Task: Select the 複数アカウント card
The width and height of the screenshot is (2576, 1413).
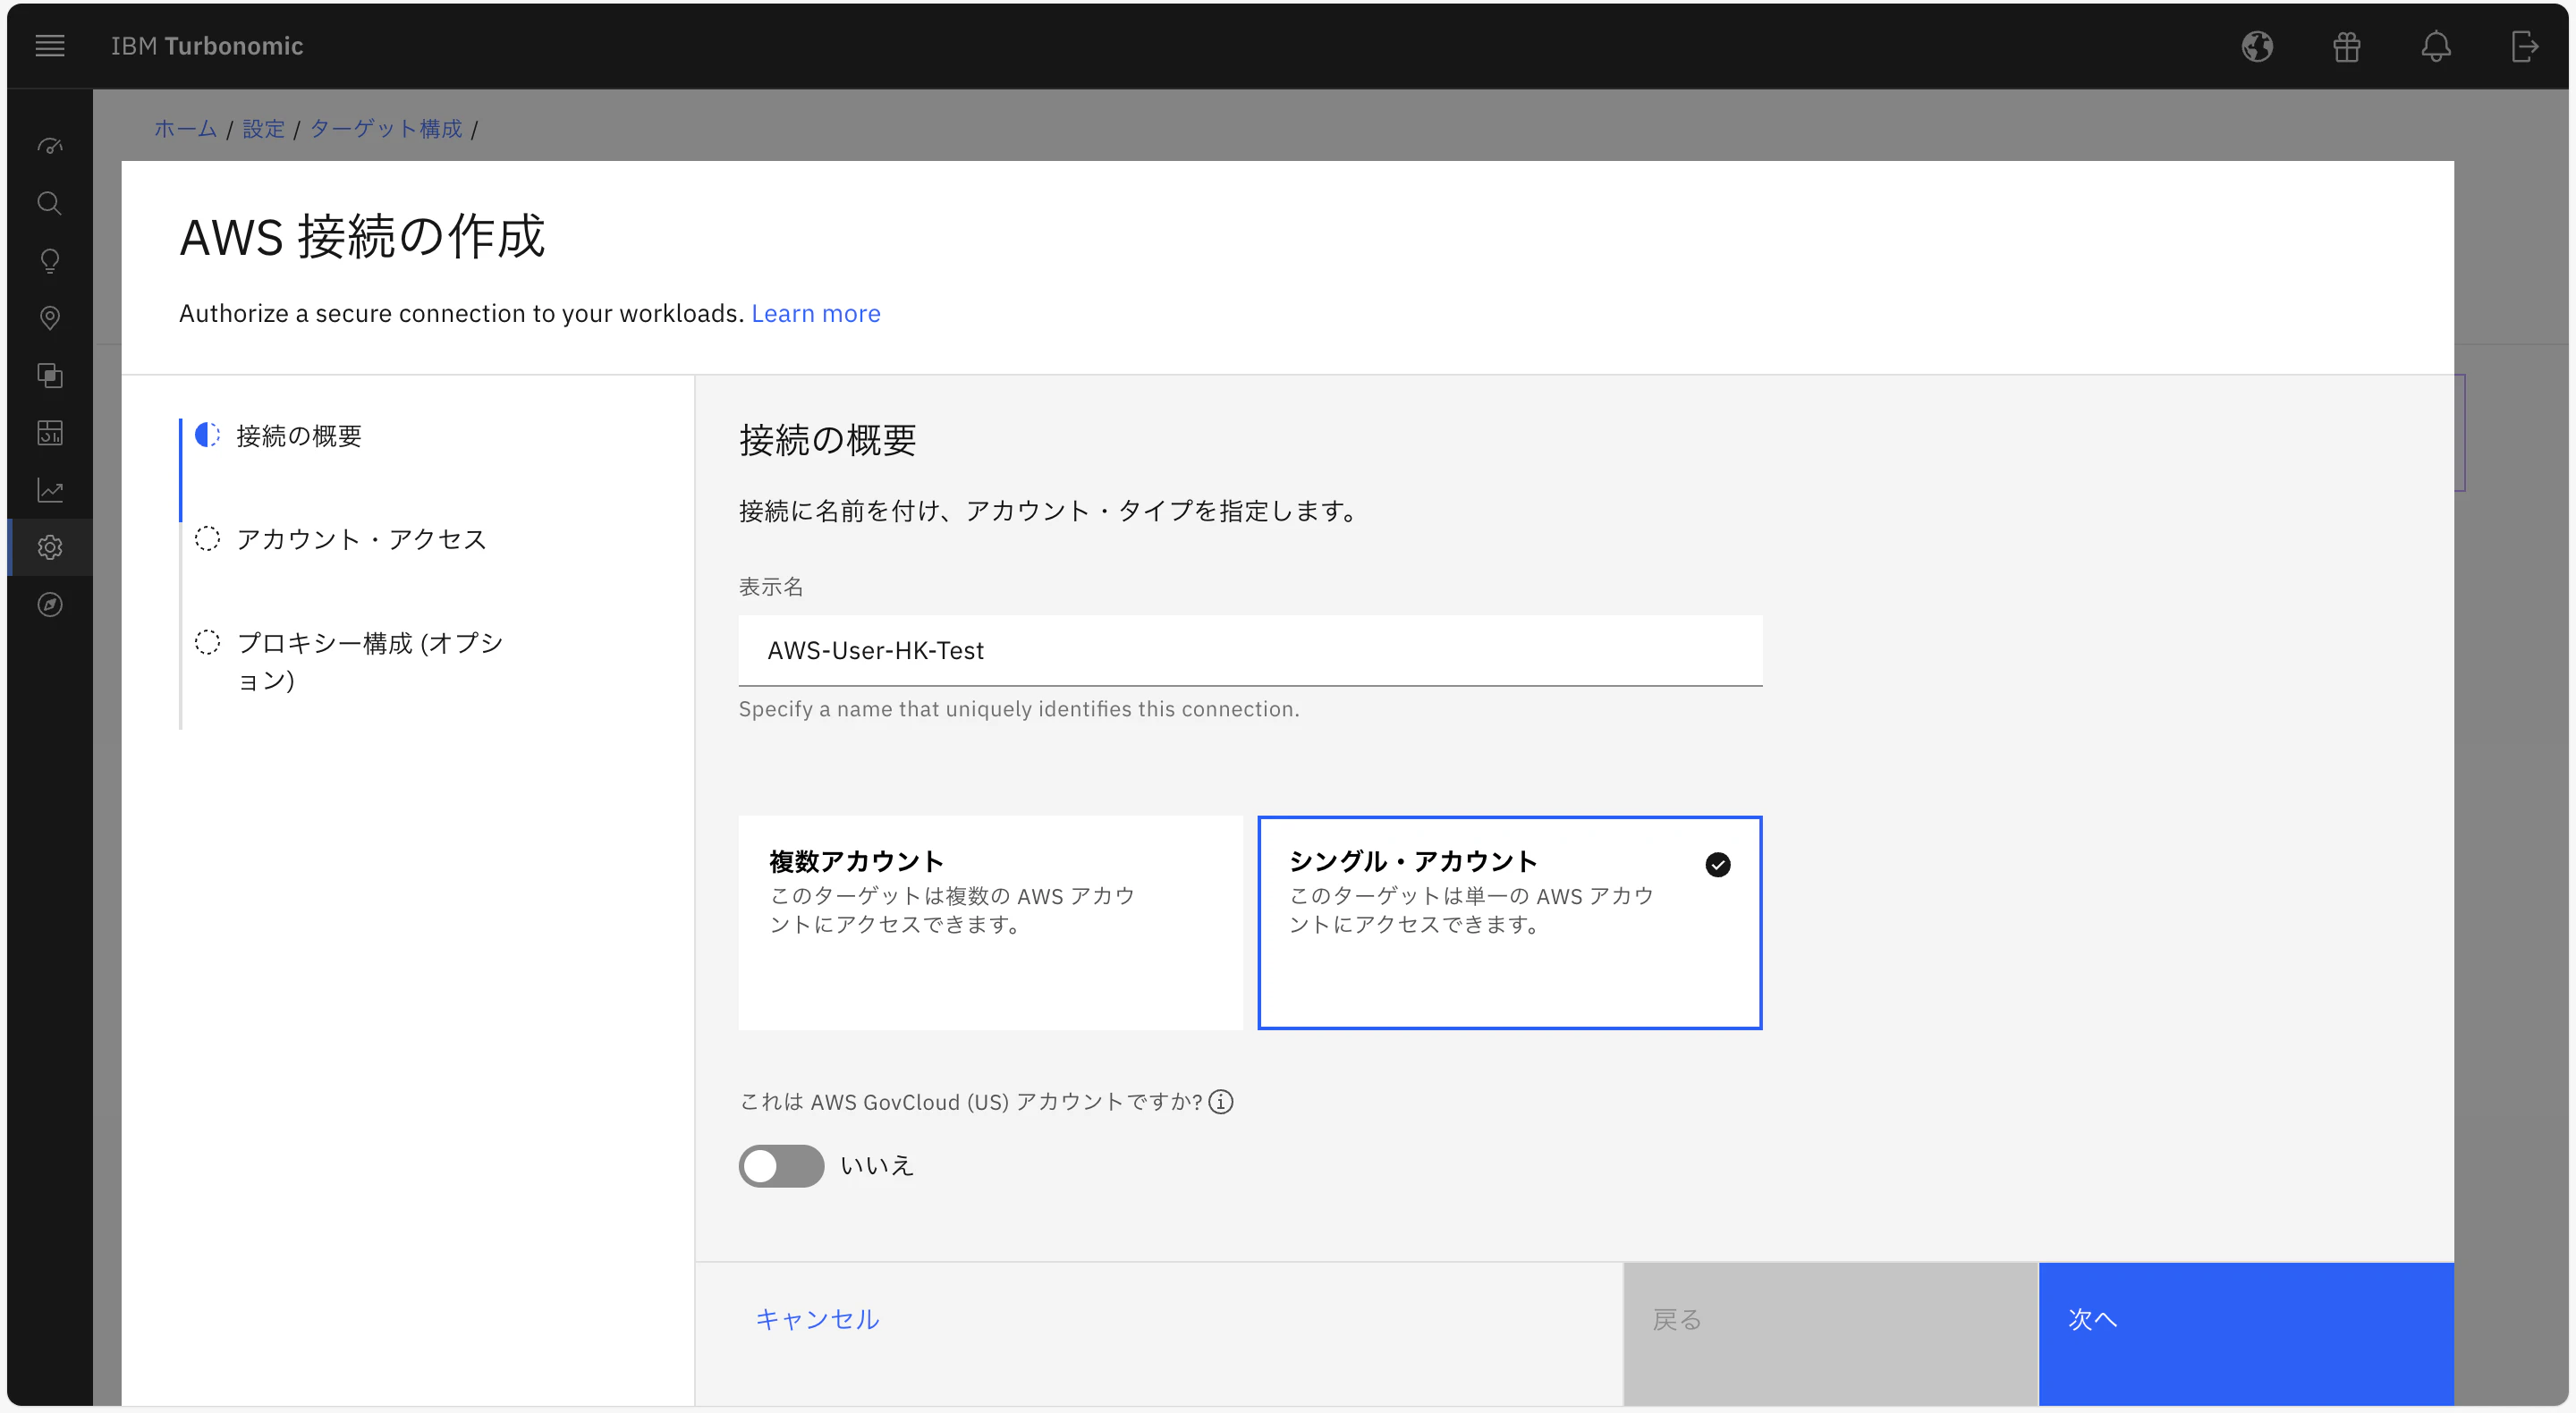Action: pyautogui.click(x=990, y=922)
